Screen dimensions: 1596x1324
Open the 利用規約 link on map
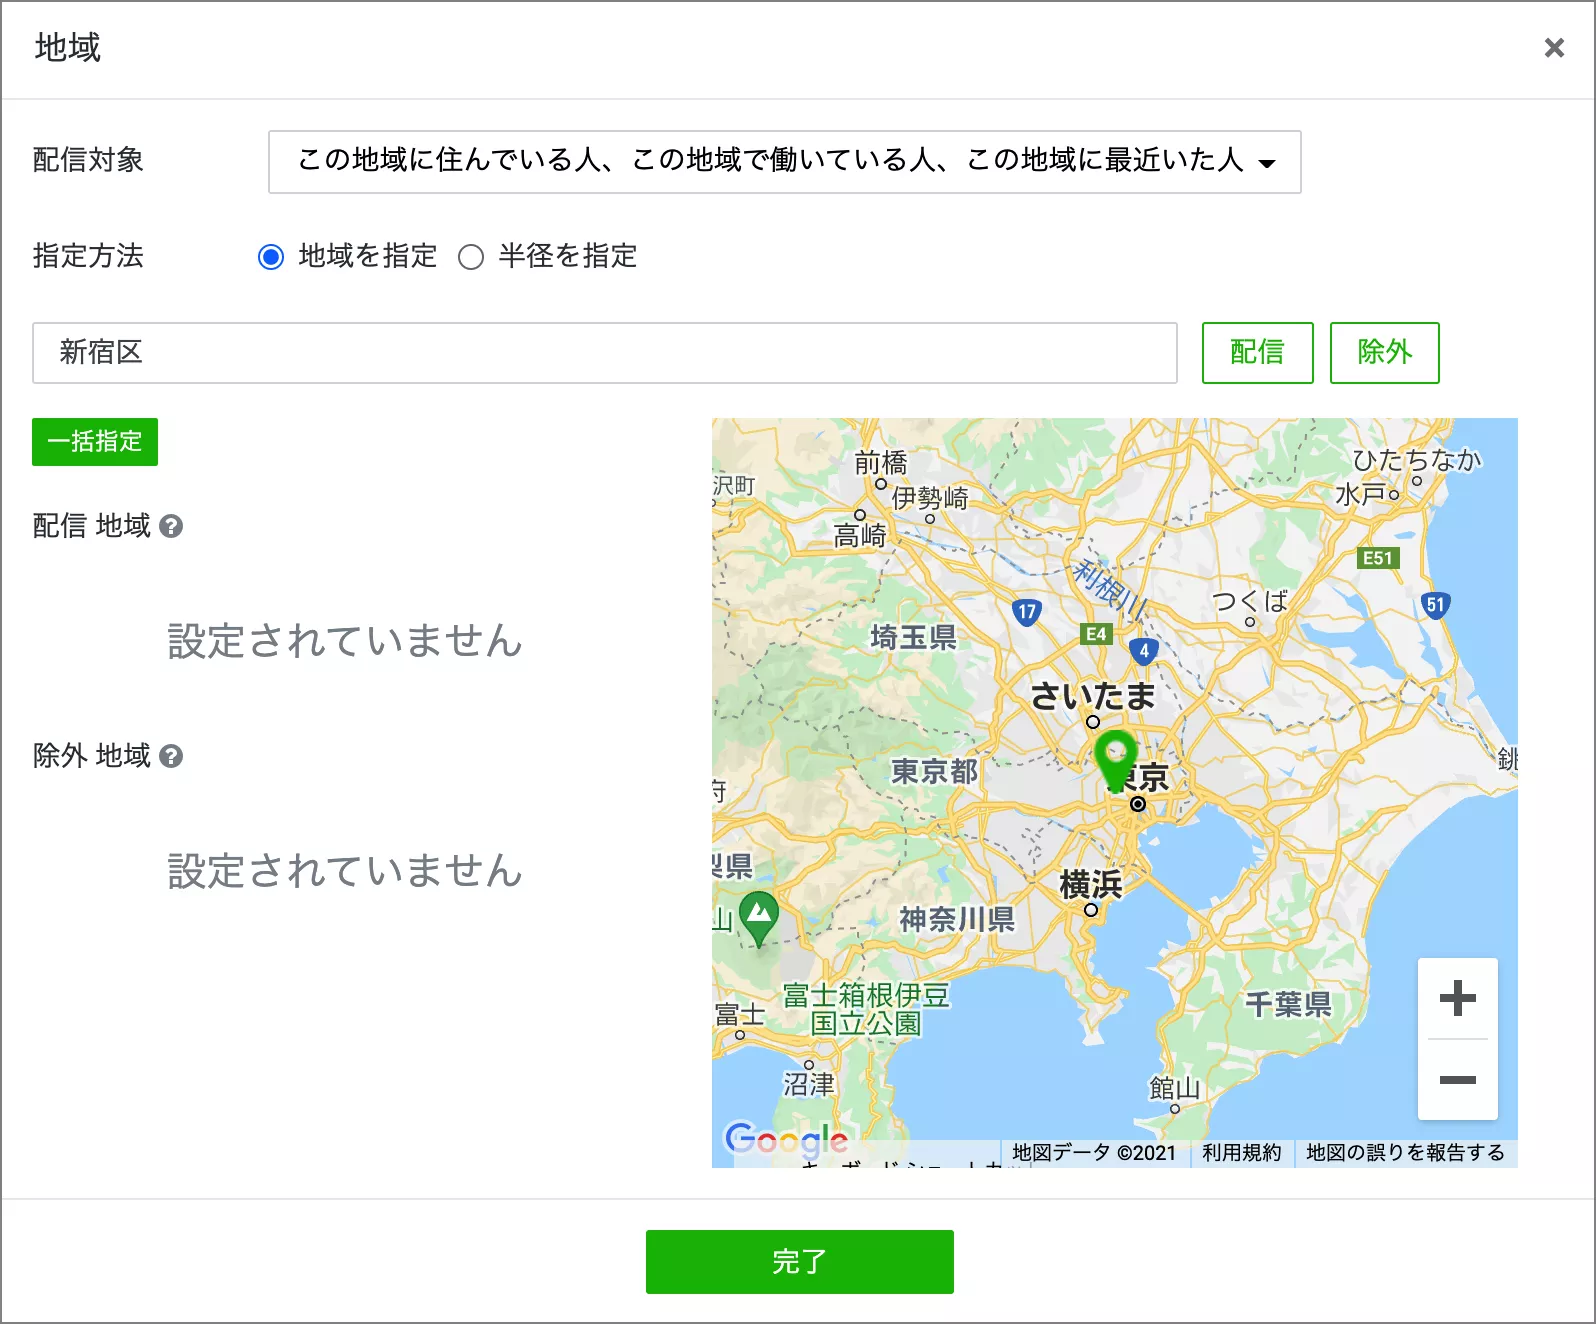(1241, 1153)
